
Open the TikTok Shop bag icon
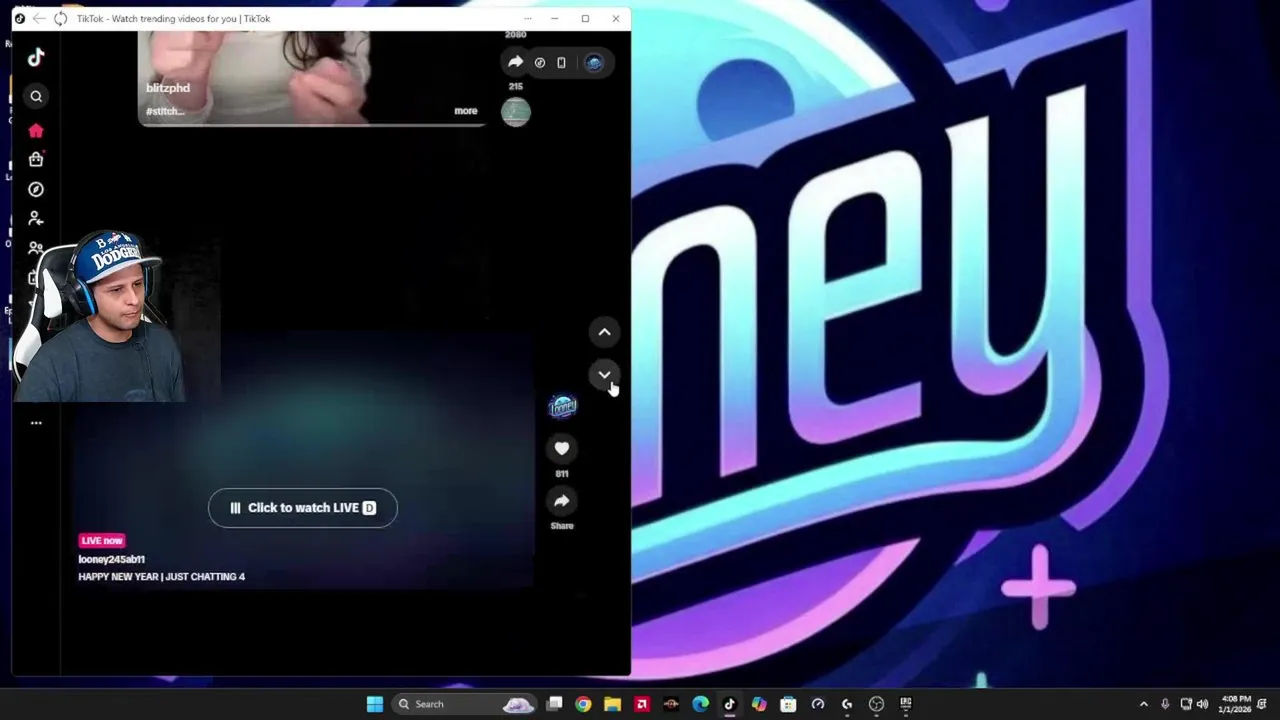[x=36, y=159]
